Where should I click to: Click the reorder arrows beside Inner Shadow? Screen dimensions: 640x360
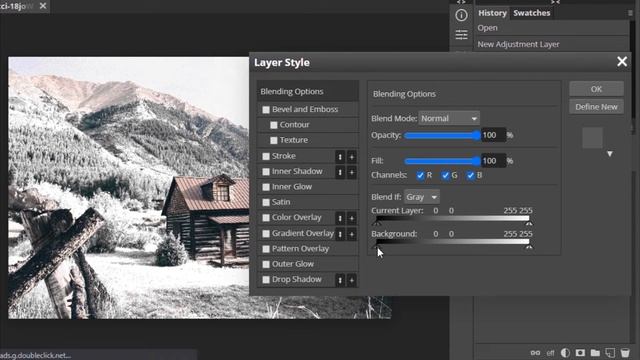[x=340, y=172]
